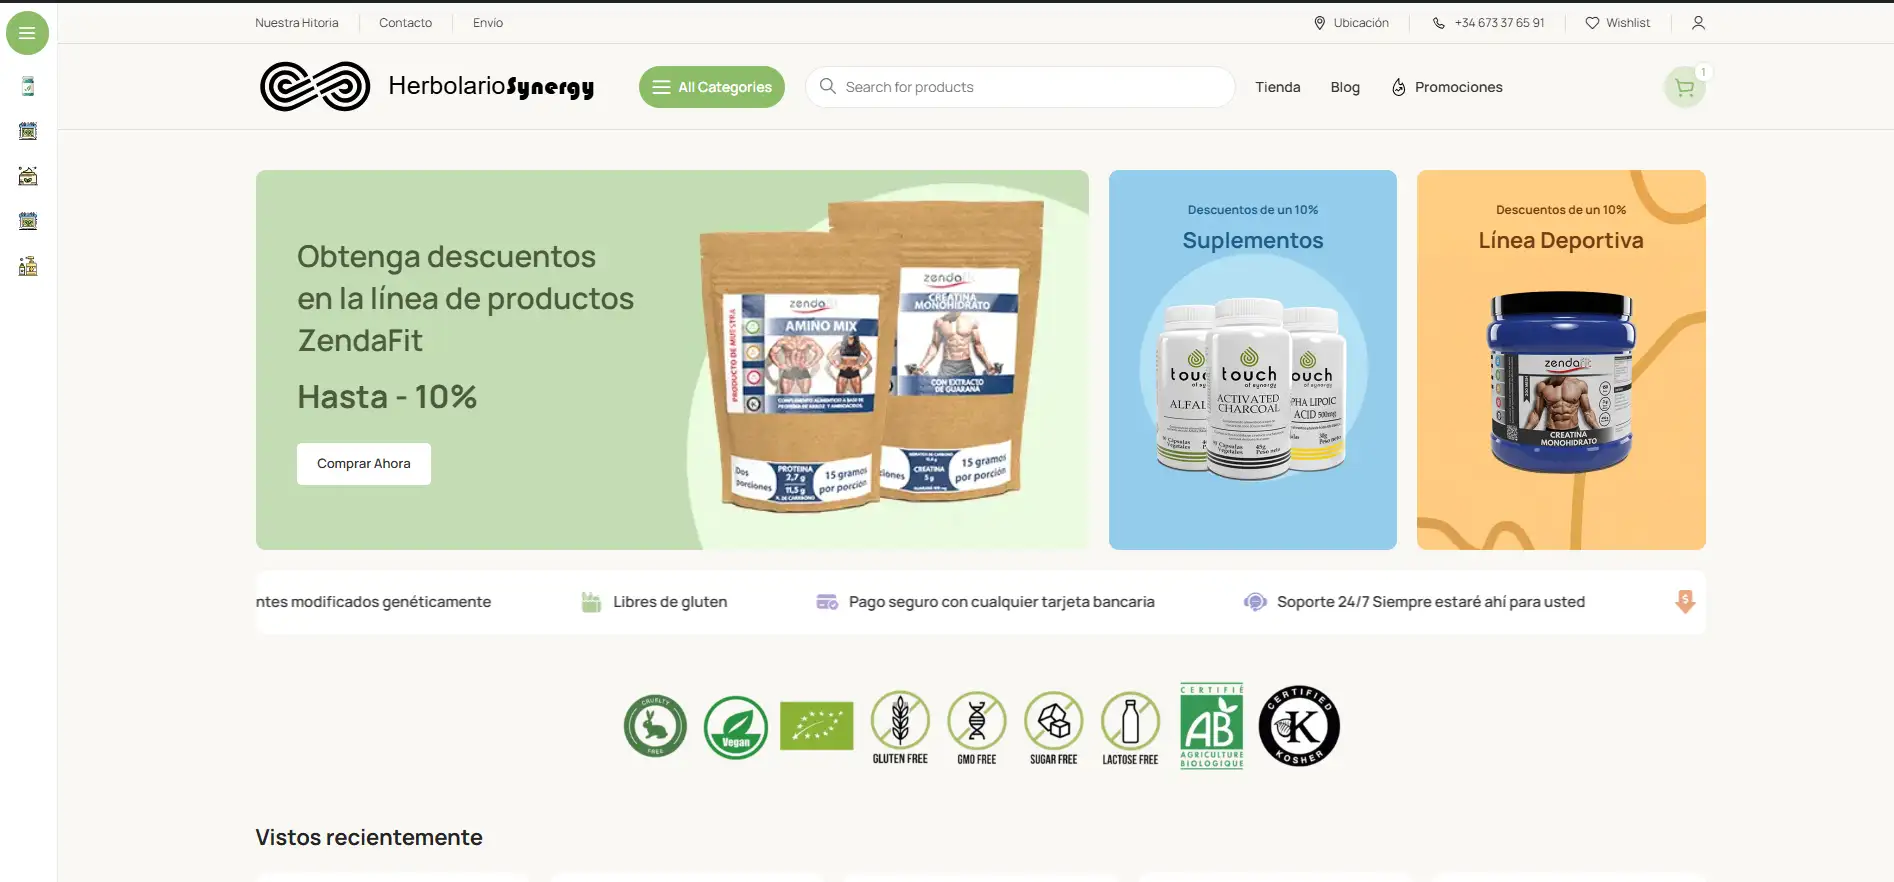This screenshot has height=882, width=1894.
Task: Click the 'Vistos recientemente' heading
Action: (369, 838)
